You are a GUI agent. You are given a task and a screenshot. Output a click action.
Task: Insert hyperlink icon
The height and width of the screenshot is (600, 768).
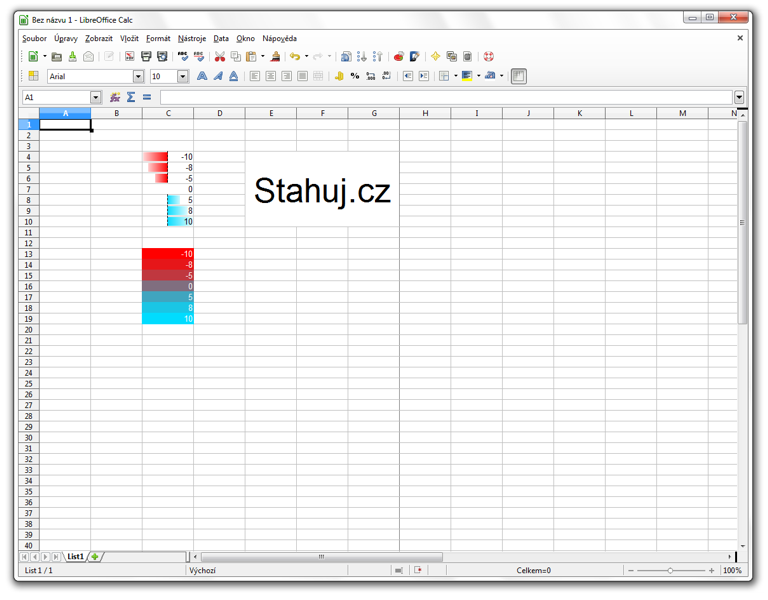(x=346, y=56)
